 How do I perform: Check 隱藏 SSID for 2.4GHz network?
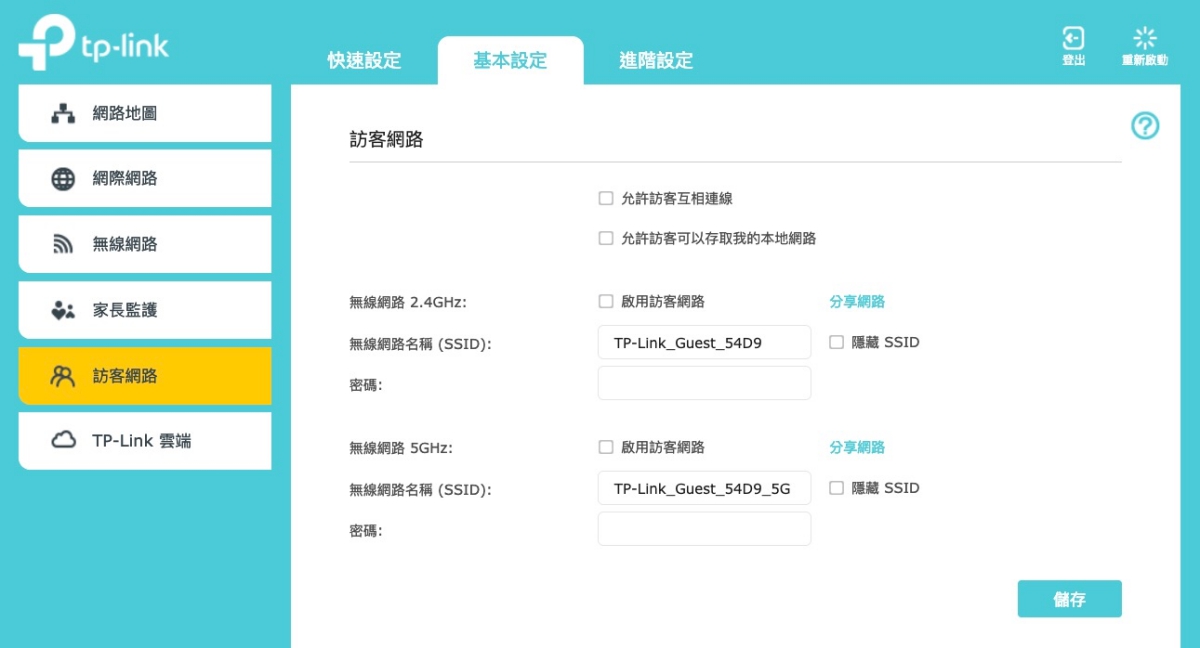pos(836,342)
